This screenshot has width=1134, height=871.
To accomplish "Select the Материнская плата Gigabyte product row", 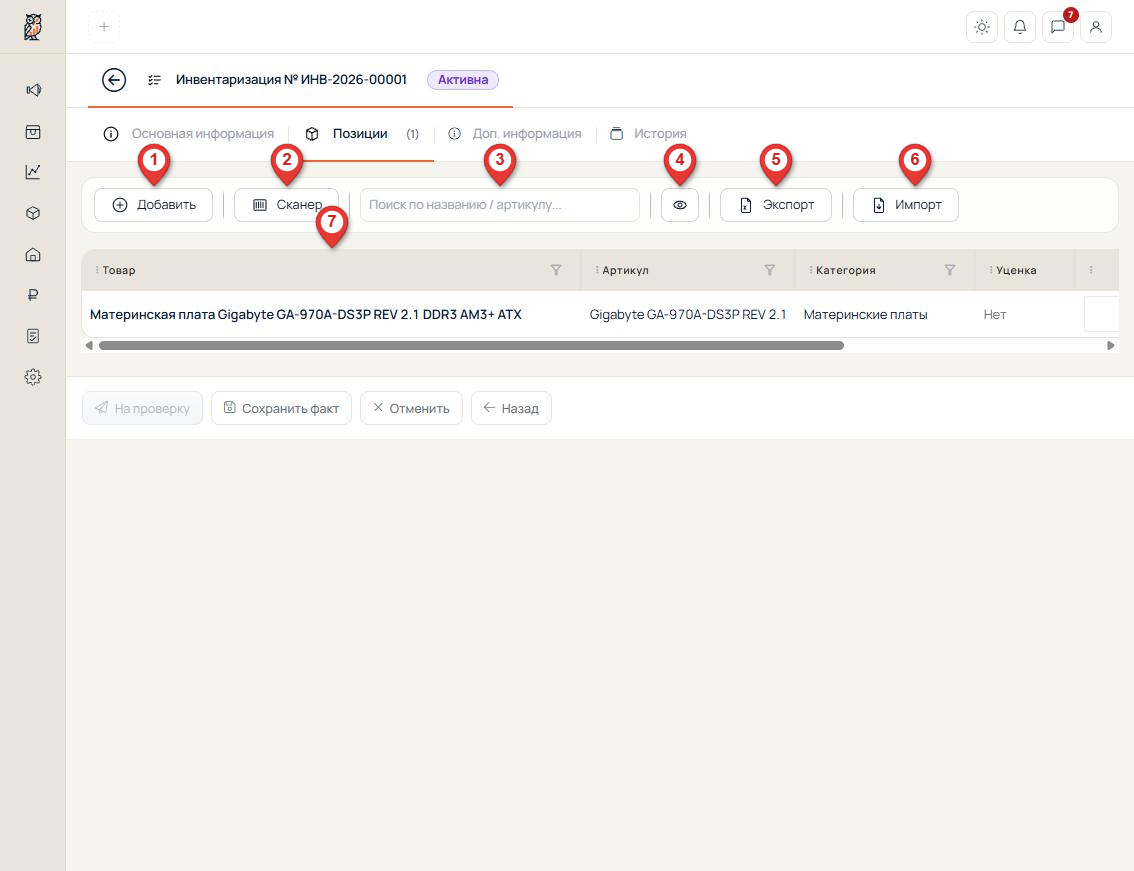I will click(600, 315).
